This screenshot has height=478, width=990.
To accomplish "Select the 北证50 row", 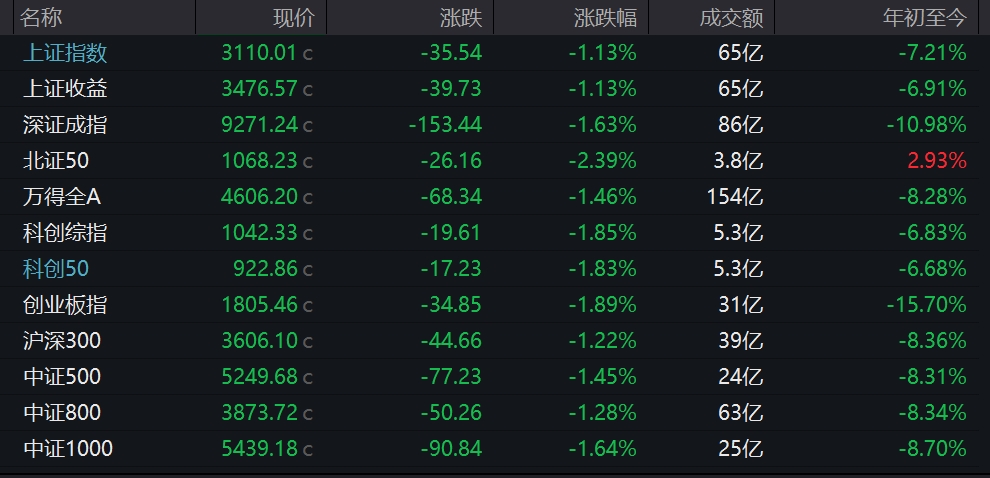I will pyautogui.click(x=495, y=161).
